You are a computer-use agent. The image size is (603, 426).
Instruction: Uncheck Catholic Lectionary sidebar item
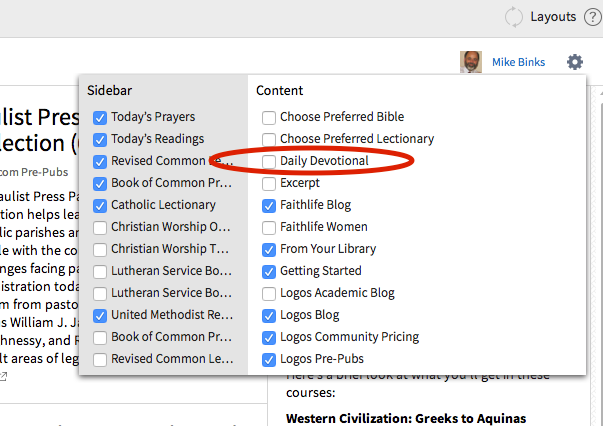pos(100,206)
